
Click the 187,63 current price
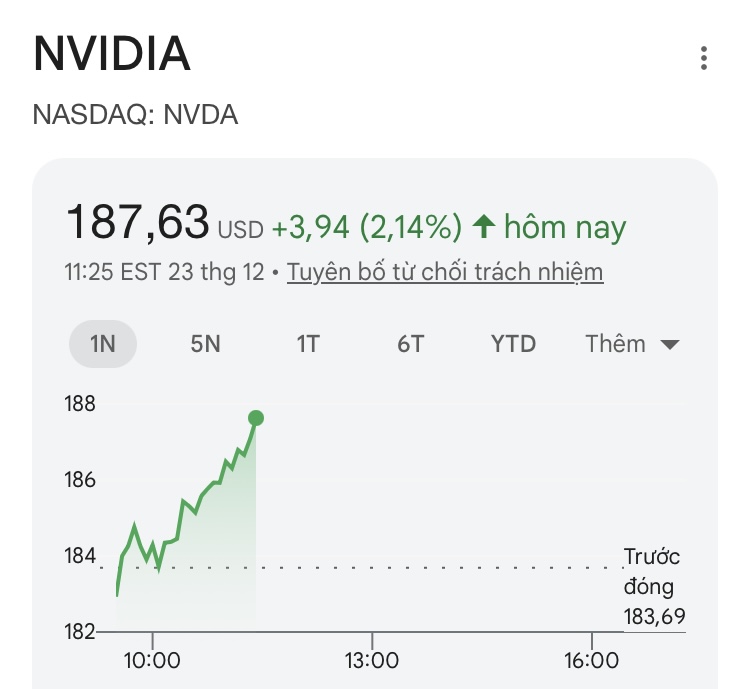tap(137, 222)
